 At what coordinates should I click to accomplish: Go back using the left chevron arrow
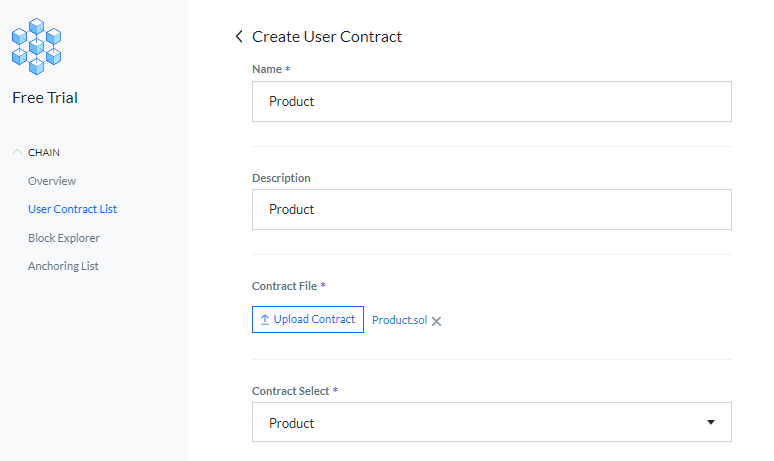coord(239,37)
